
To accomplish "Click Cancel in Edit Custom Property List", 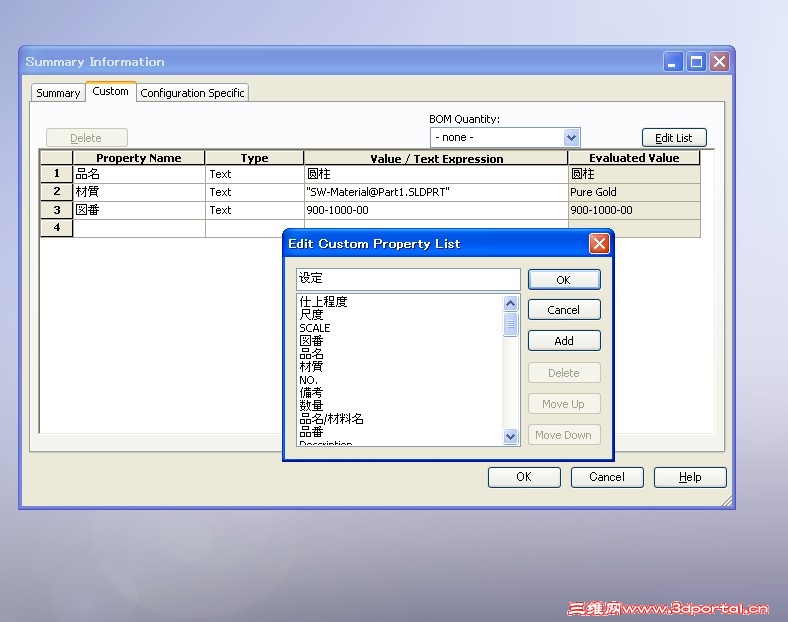I will coord(564,310).
